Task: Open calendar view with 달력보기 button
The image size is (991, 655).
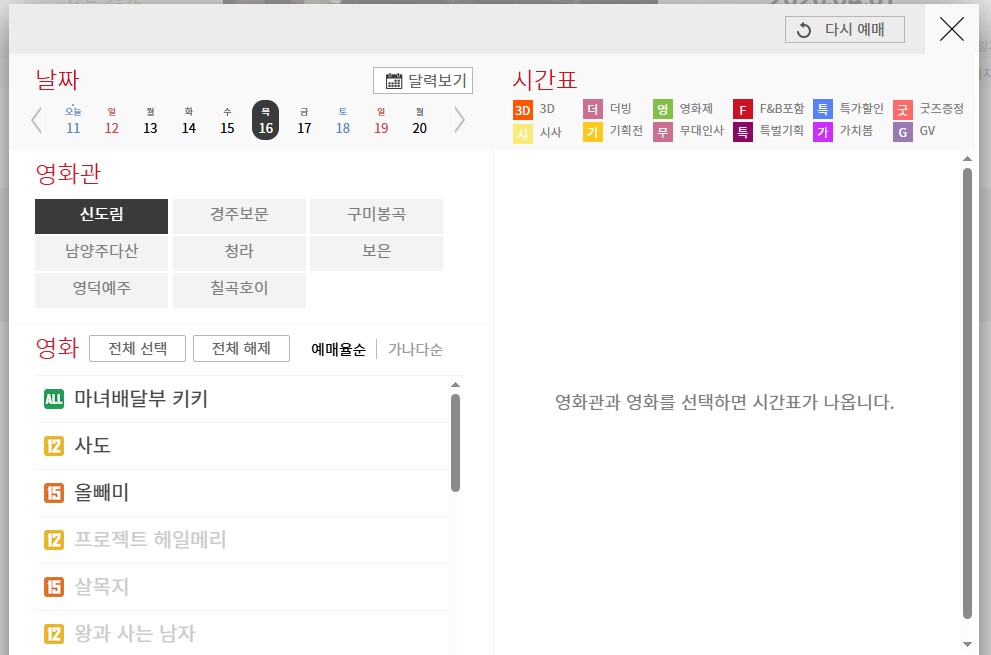Action: tap(422, 81)
